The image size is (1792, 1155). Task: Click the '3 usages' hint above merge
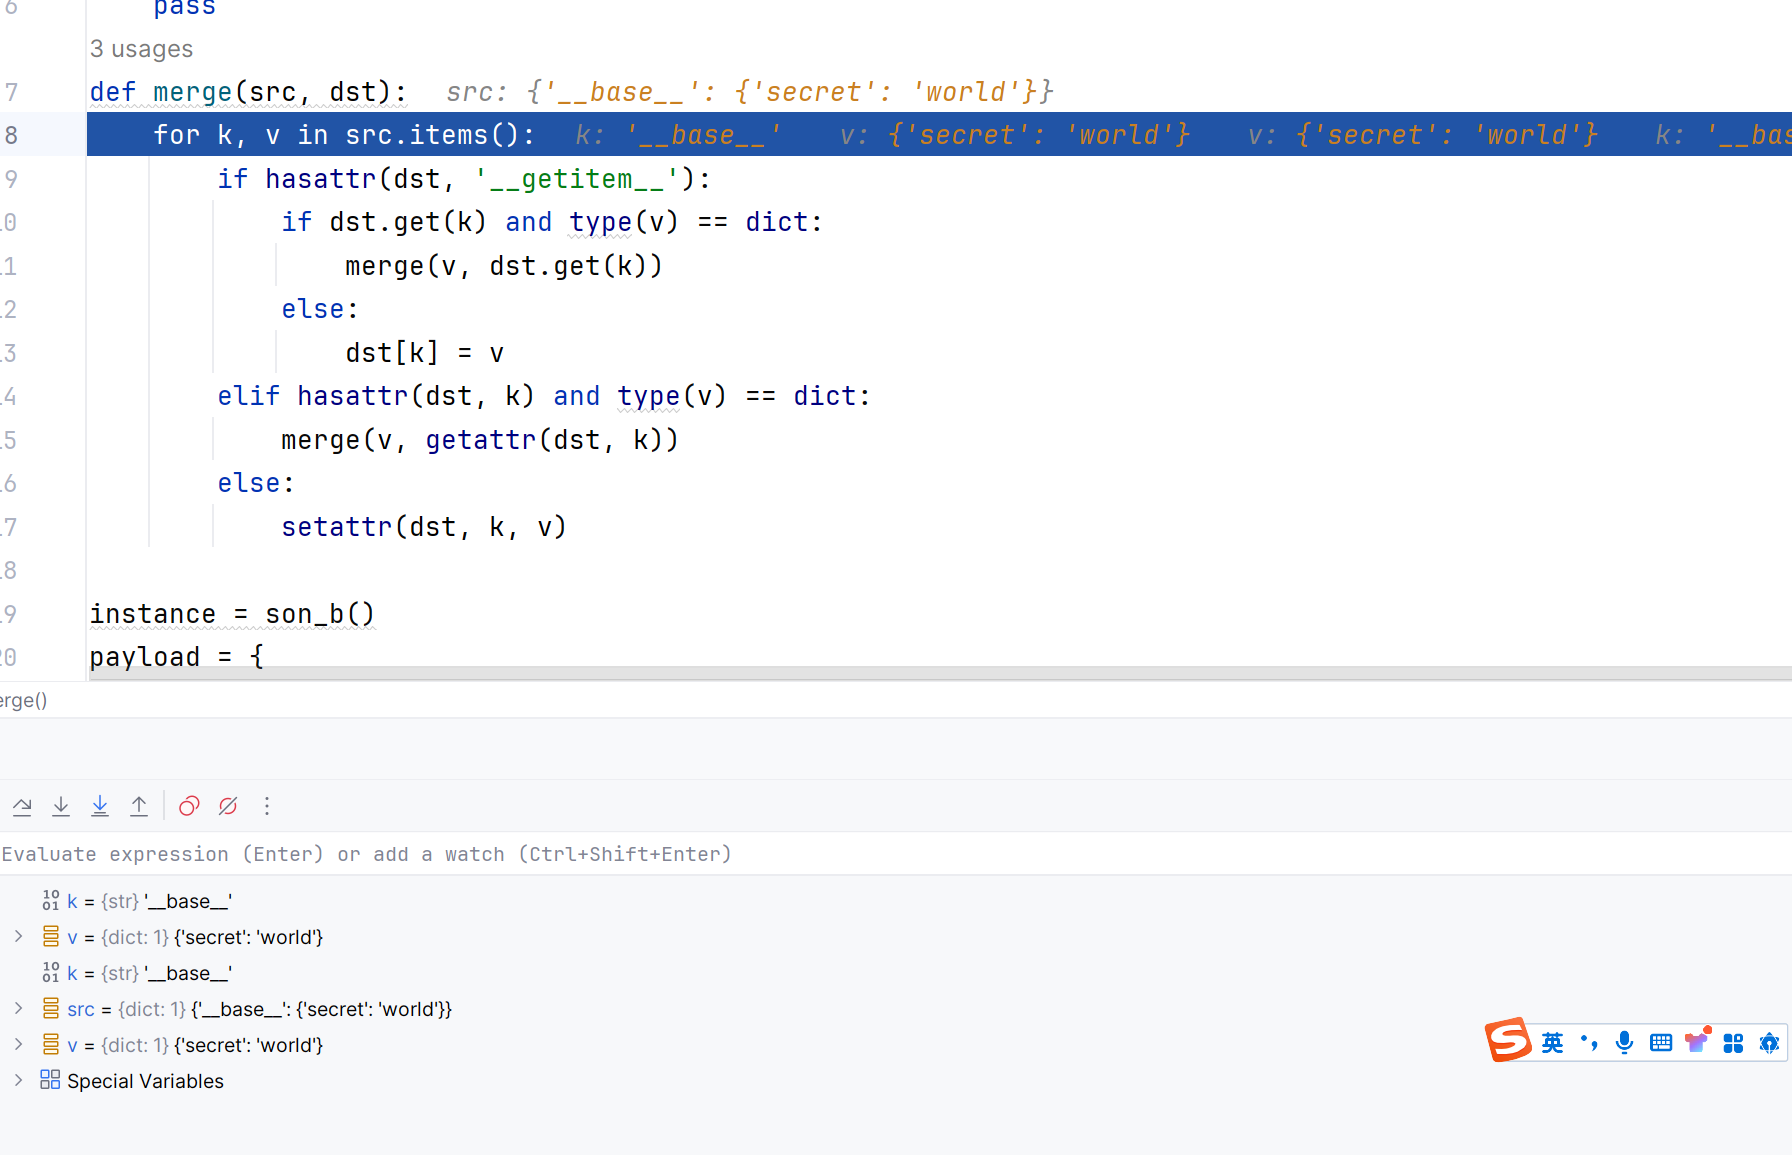(x=141, y=49)
